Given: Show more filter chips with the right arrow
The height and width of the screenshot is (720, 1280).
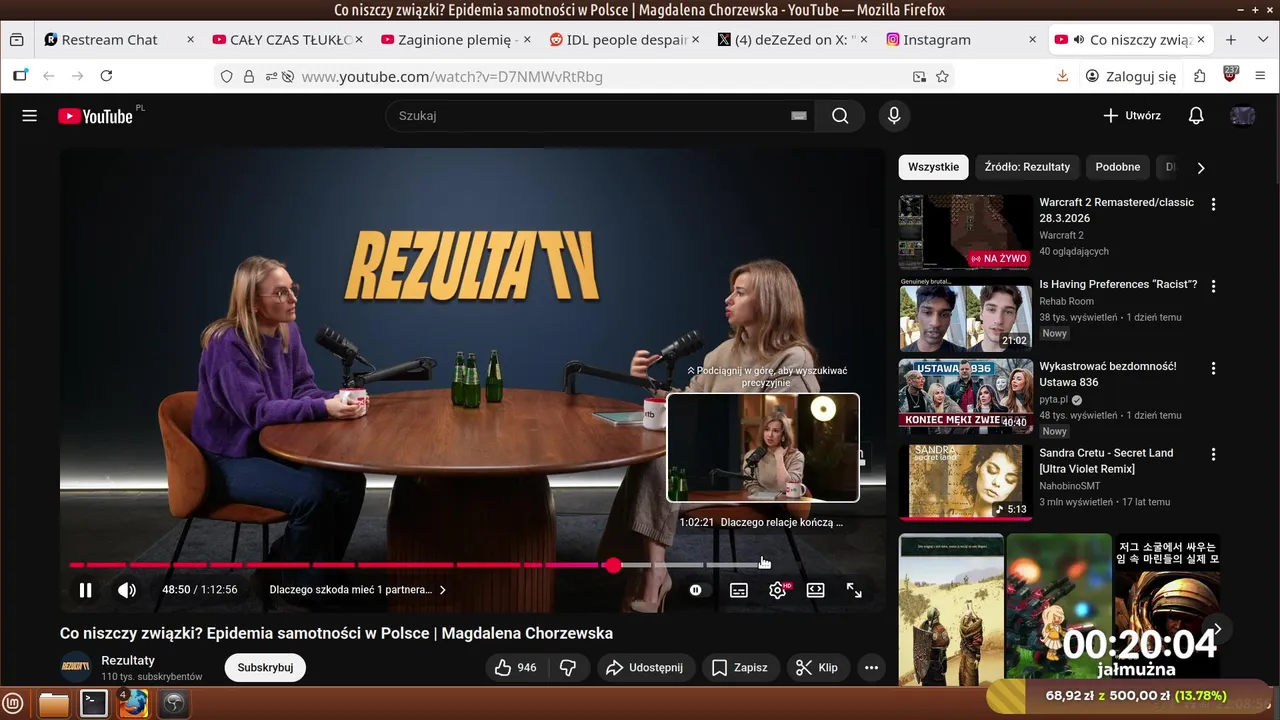Looking at the screenshot, I should pos(1201,168).
